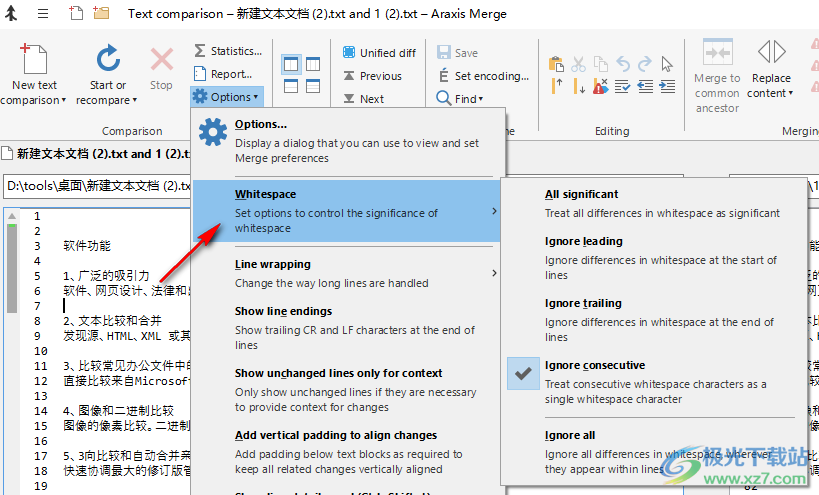Choose Ignore all whitespace option
Viewport: 819px width, 495px height.
click(653, 452)
